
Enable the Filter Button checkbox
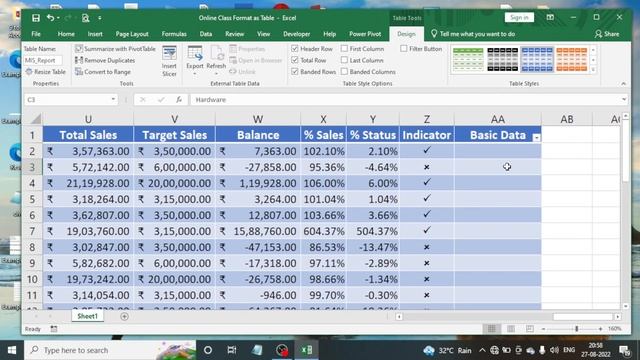point(404,49)
